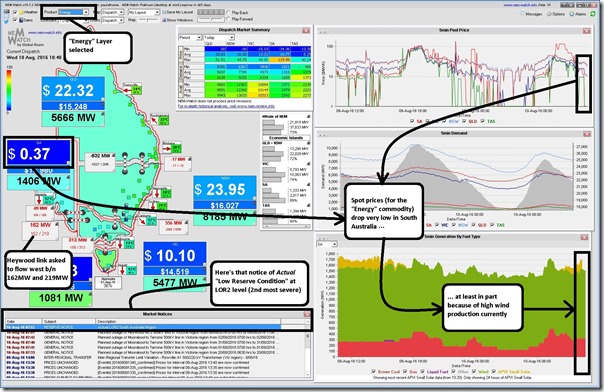Open the Alarms panel
Screen dimensions: 604x392
click(x=578, y=14)
